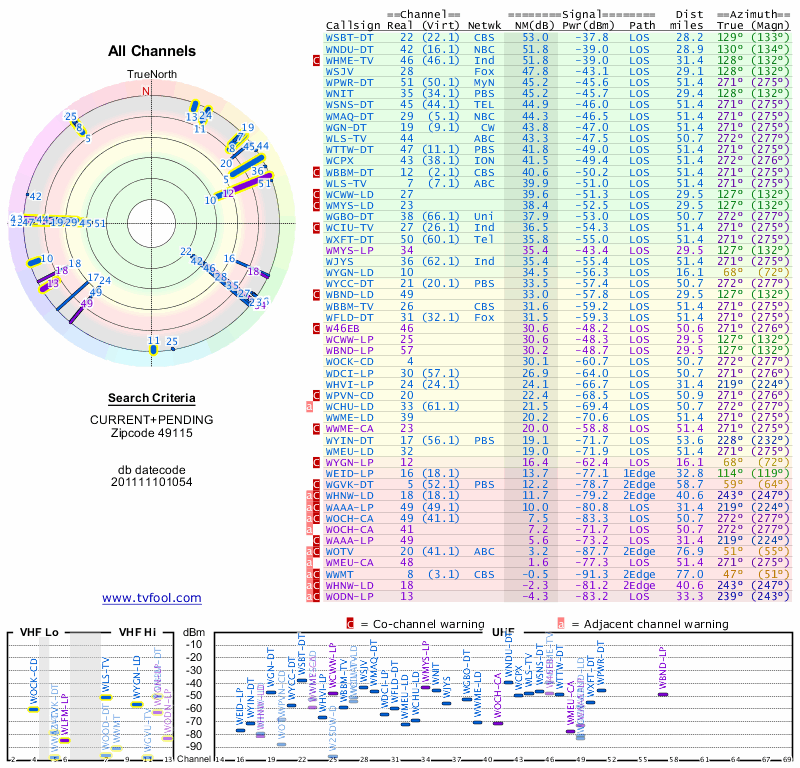Click the 'VHF Hi' chart heading
800x768 pixels.
click(138, 633)
